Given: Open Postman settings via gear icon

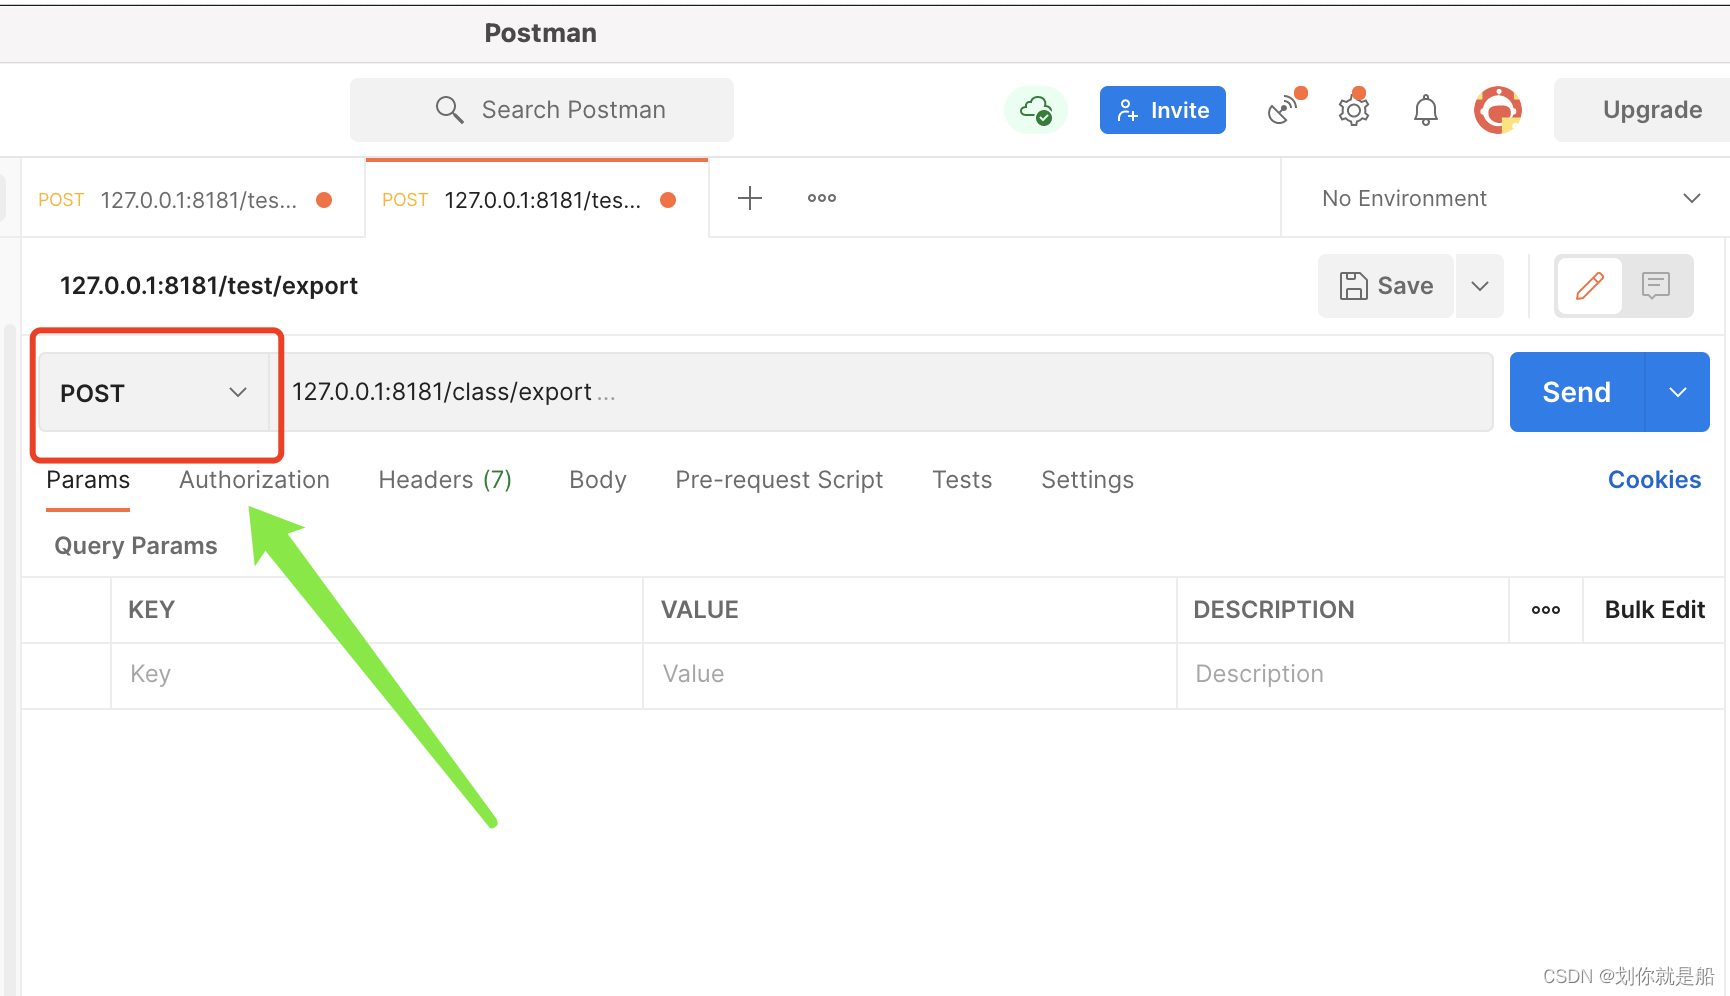Looking at the screenshot, I should [1353, 110].
